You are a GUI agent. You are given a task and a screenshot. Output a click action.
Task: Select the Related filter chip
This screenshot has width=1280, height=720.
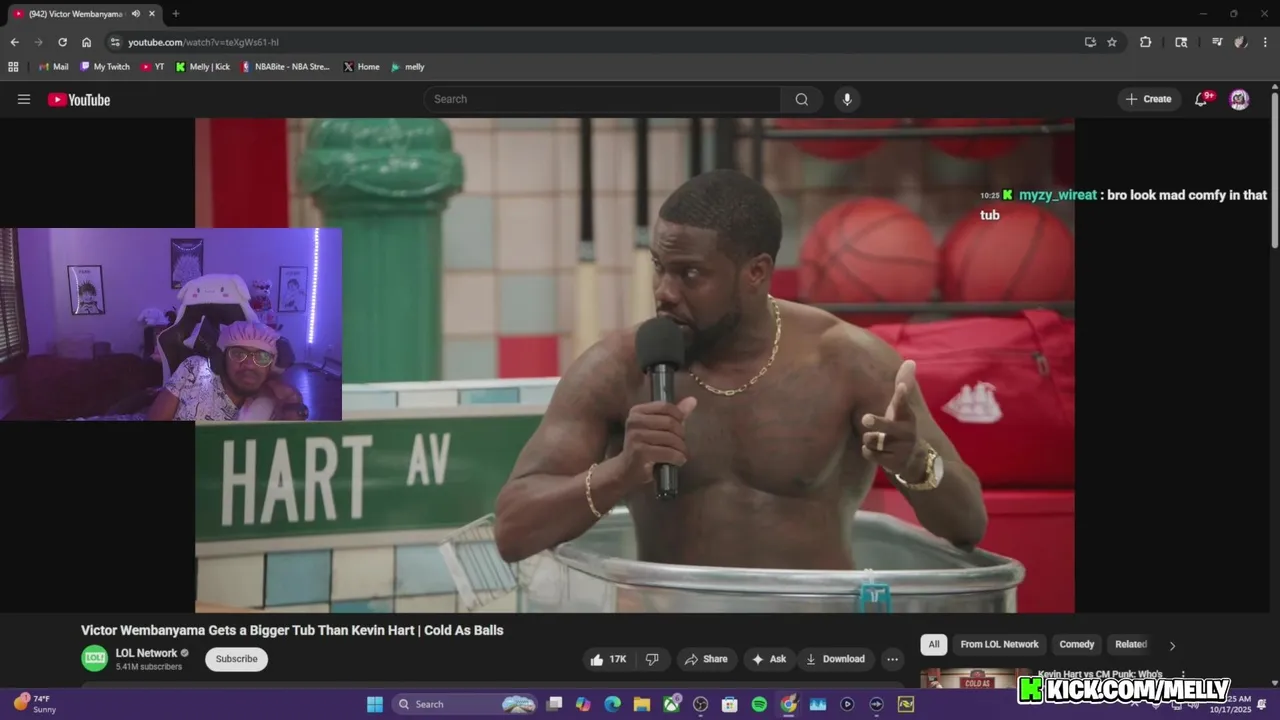pos(1131,644)
